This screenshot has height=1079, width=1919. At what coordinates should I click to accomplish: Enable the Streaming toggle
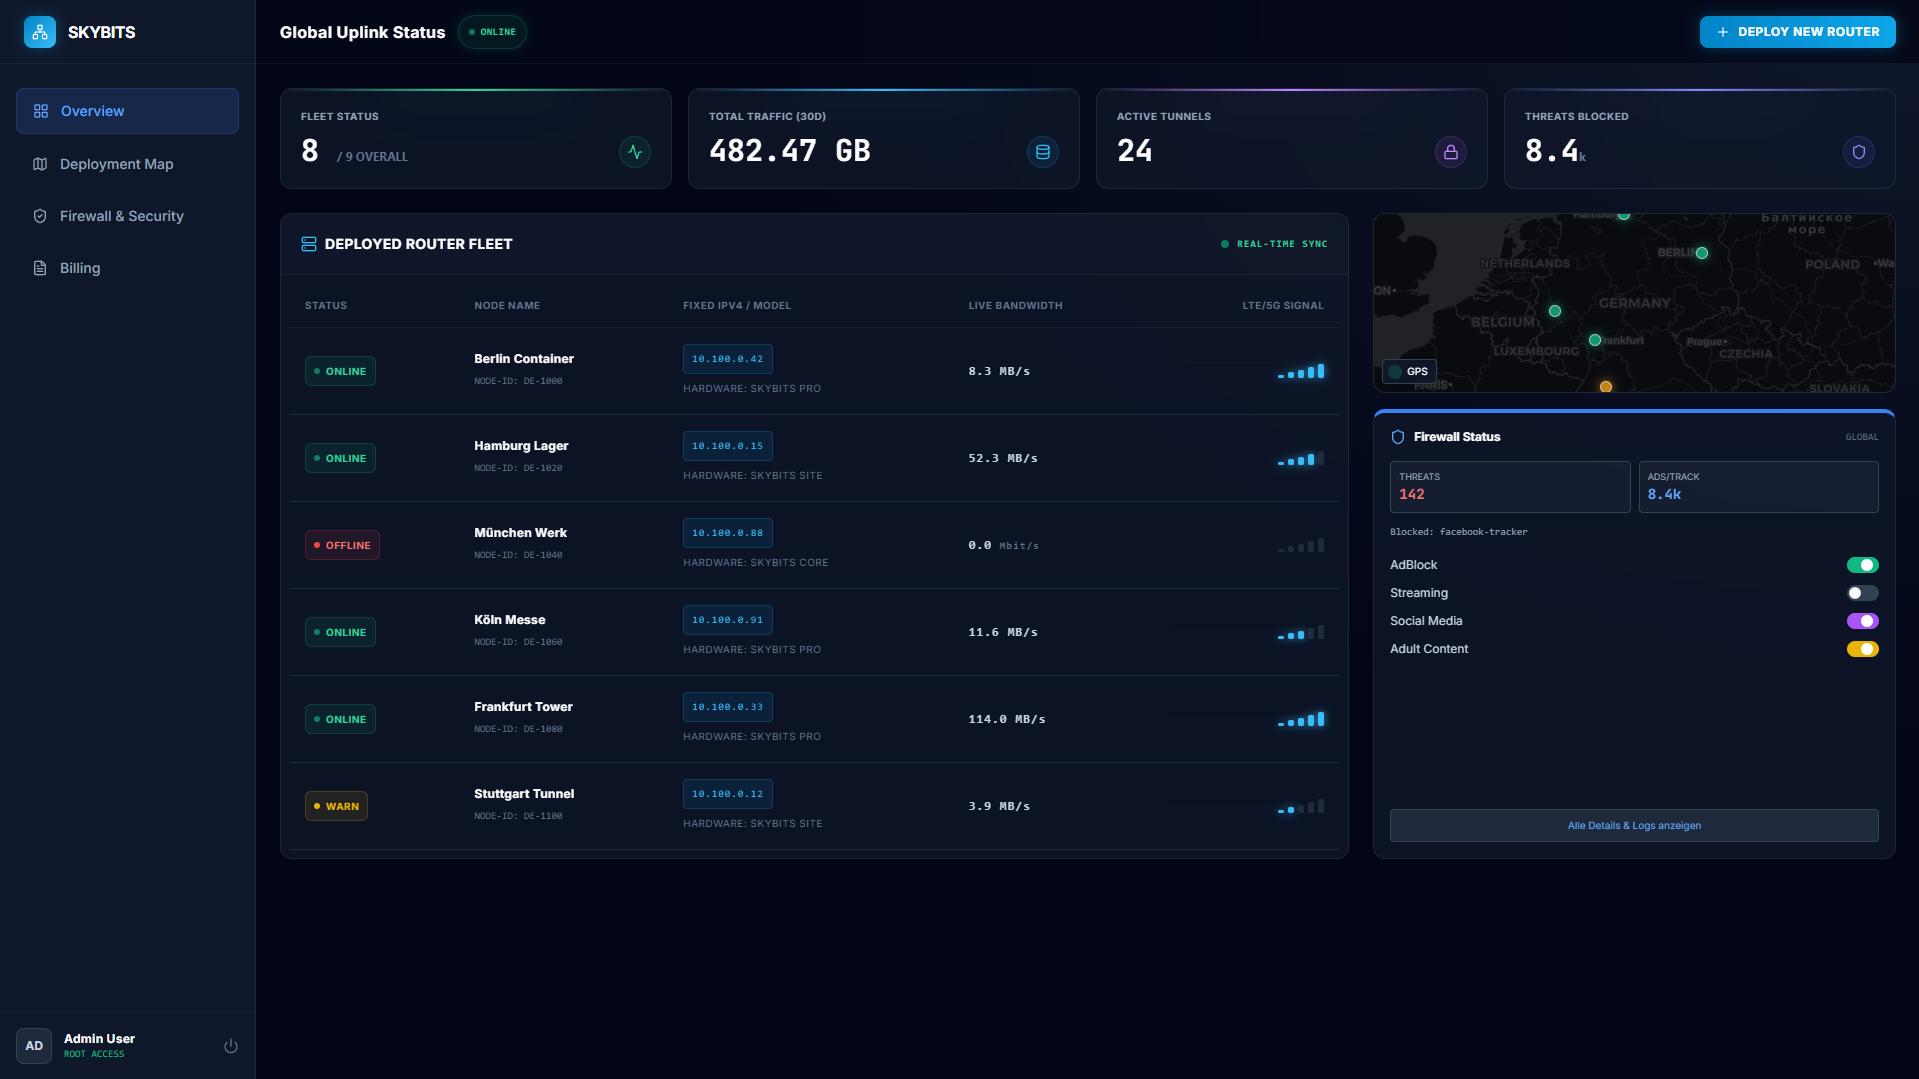(x=1862, y=592)
